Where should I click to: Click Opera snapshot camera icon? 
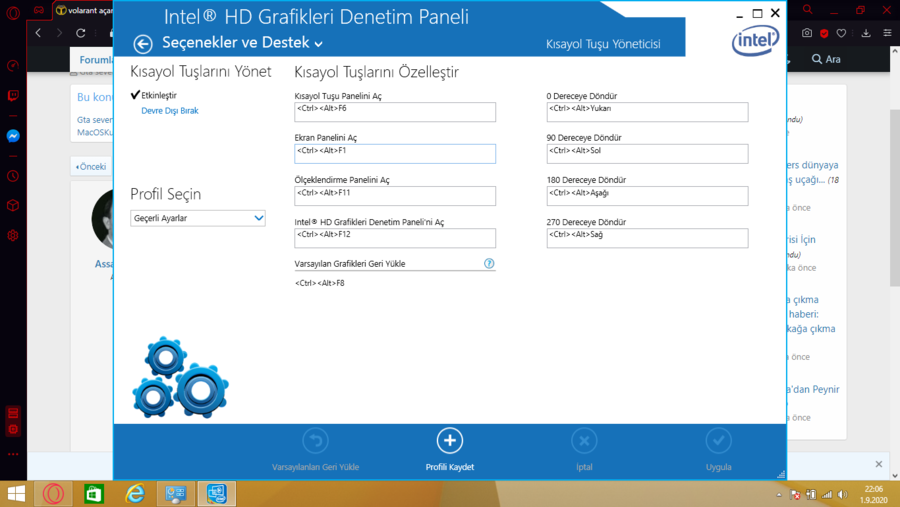(807, 33)
